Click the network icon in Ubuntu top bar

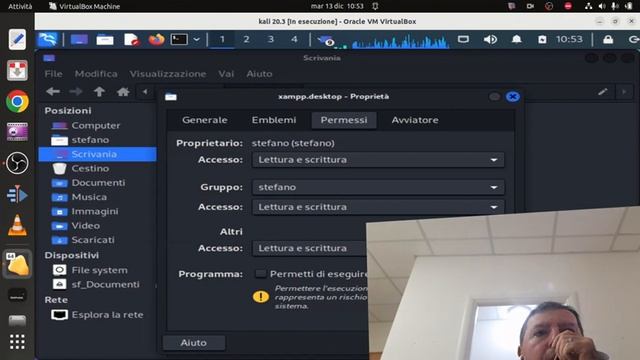[x=589, y=6]
